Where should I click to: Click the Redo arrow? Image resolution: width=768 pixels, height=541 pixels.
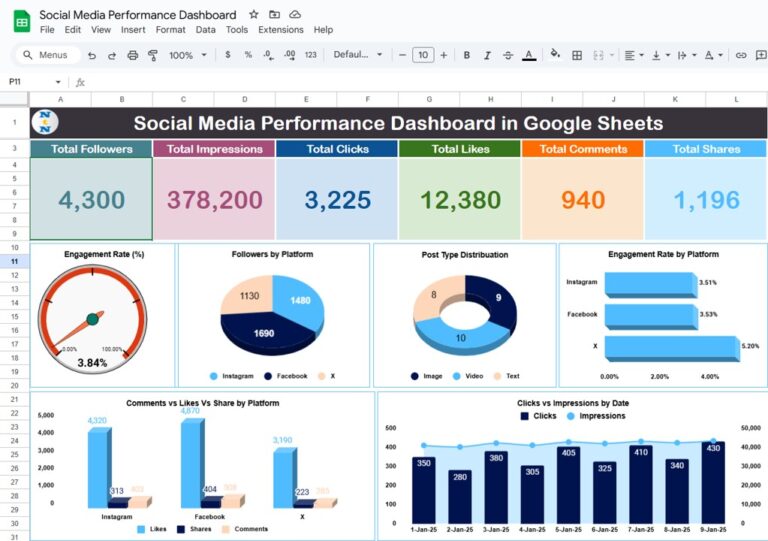tap(112, 55)
